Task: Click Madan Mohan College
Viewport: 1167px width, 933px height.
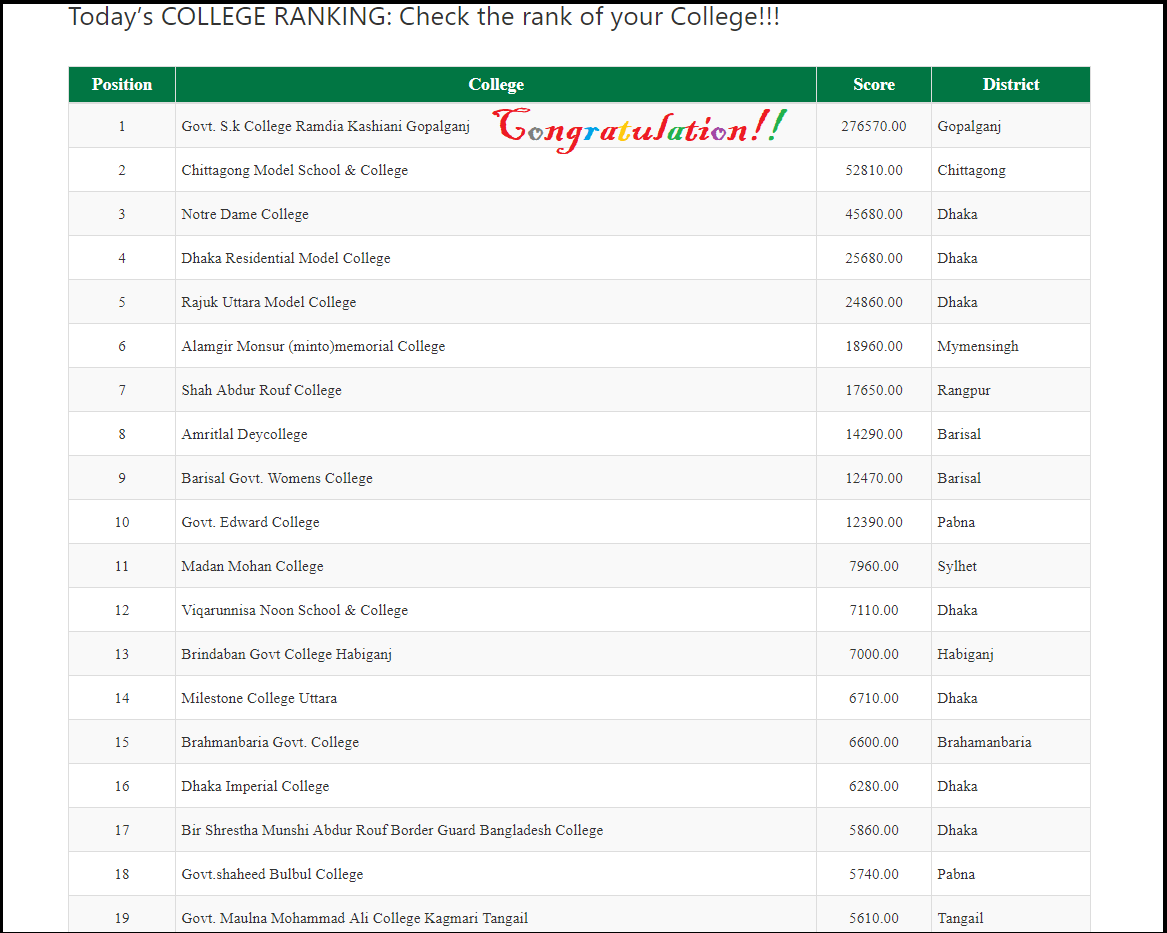Action: [x=252, y=566]
